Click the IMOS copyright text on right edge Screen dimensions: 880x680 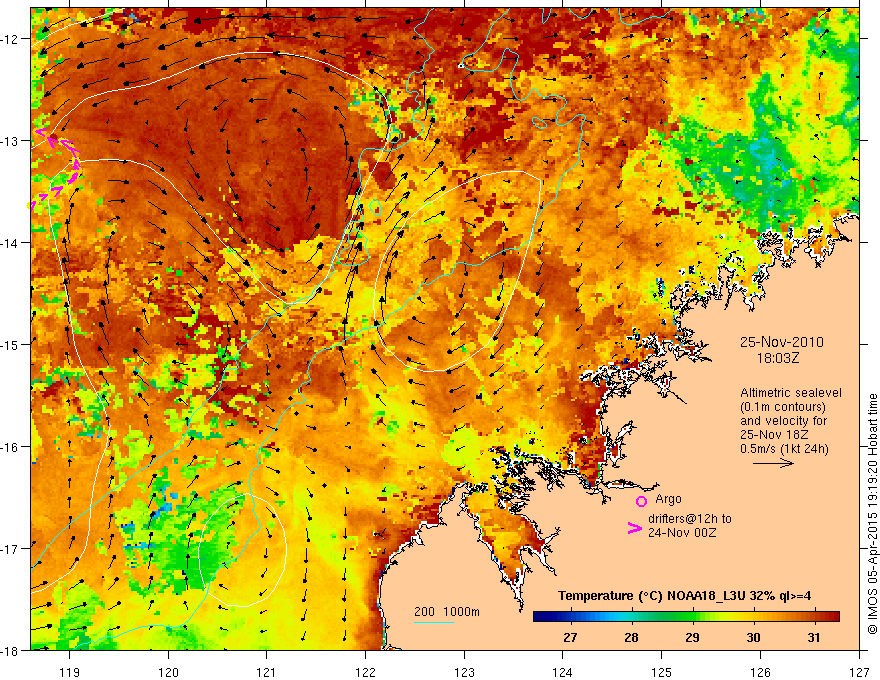[x=873, y=514]
